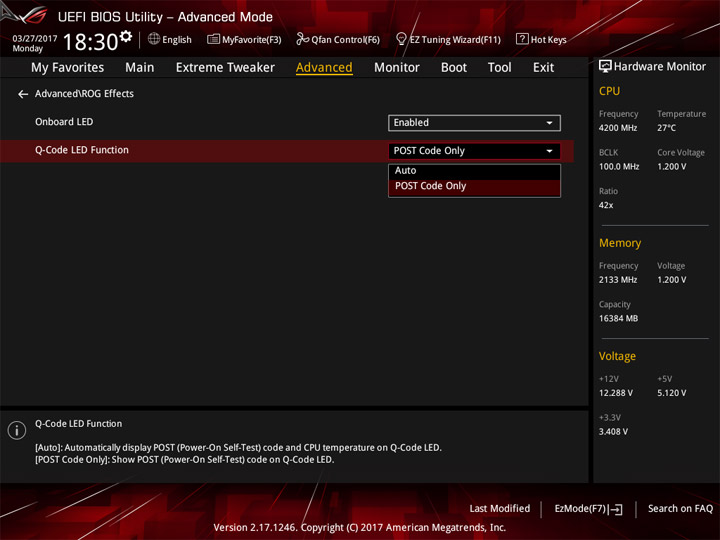The width and height of the screenshot is (720, 540).
Task: Click the MyFavorite list icon
Action: pos(213,39)
